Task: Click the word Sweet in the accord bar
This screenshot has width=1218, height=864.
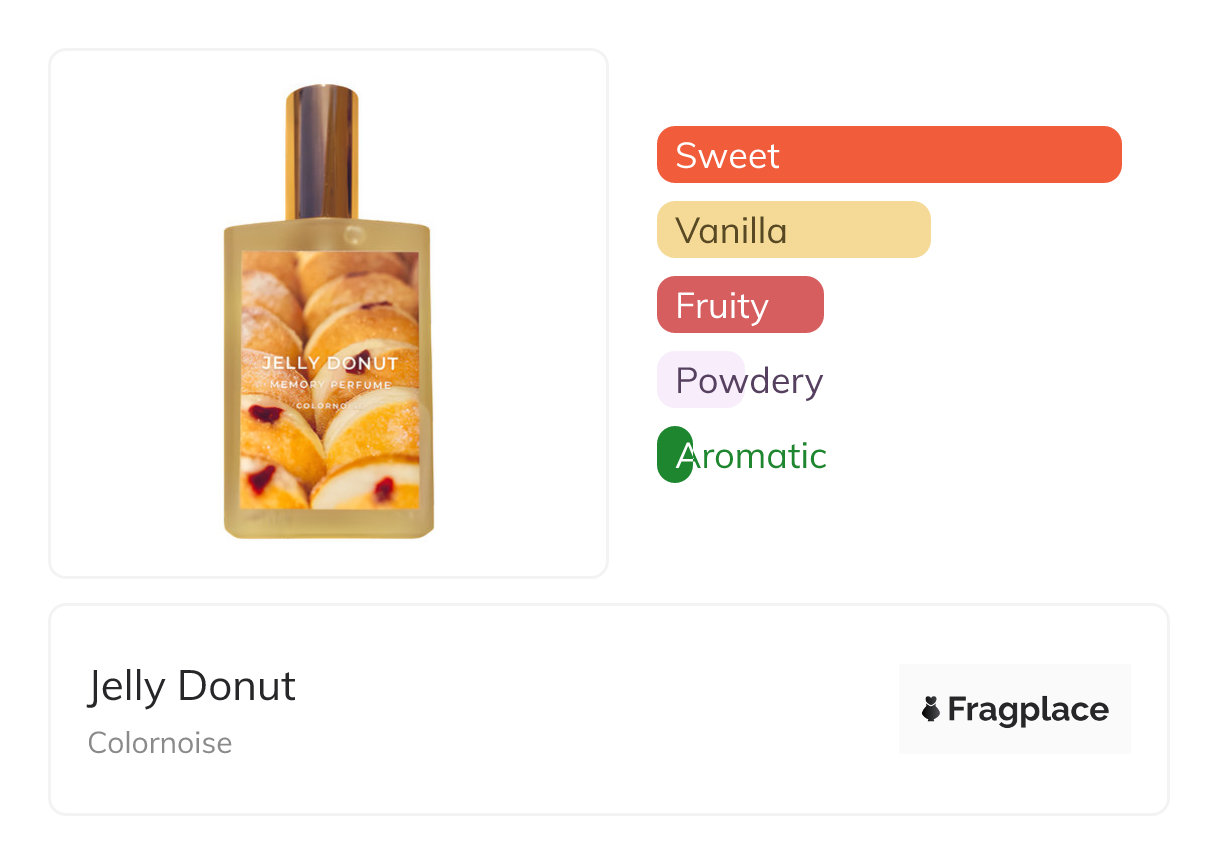Action: pos(727,155)
